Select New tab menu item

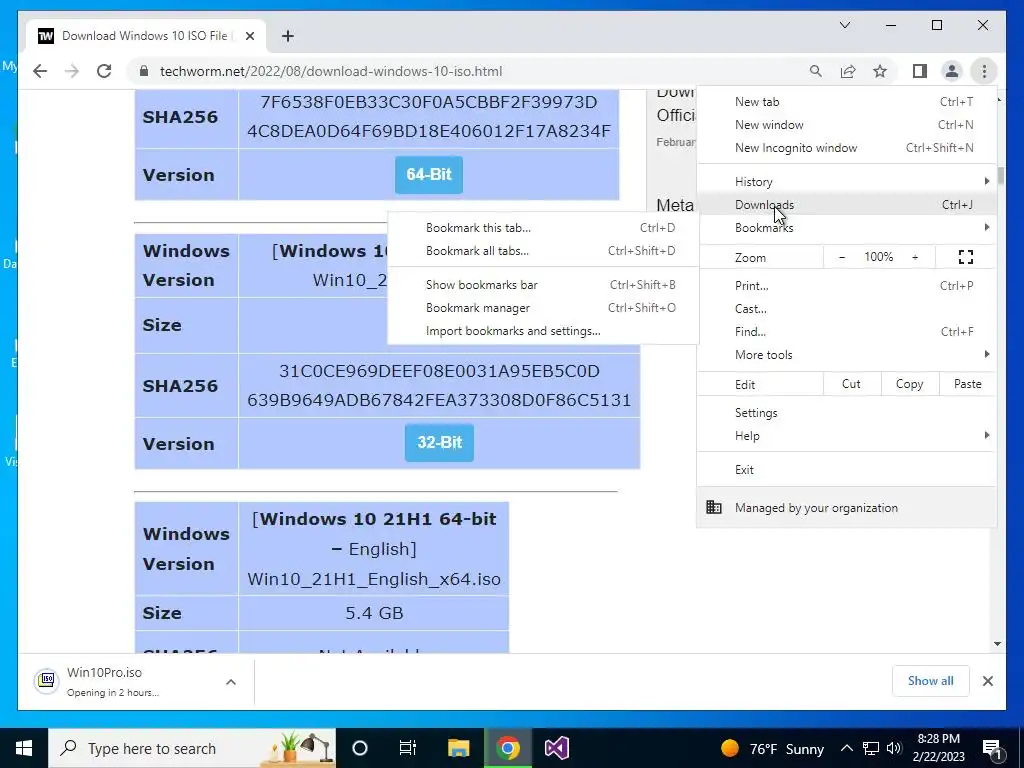click(x=847, y=102)
